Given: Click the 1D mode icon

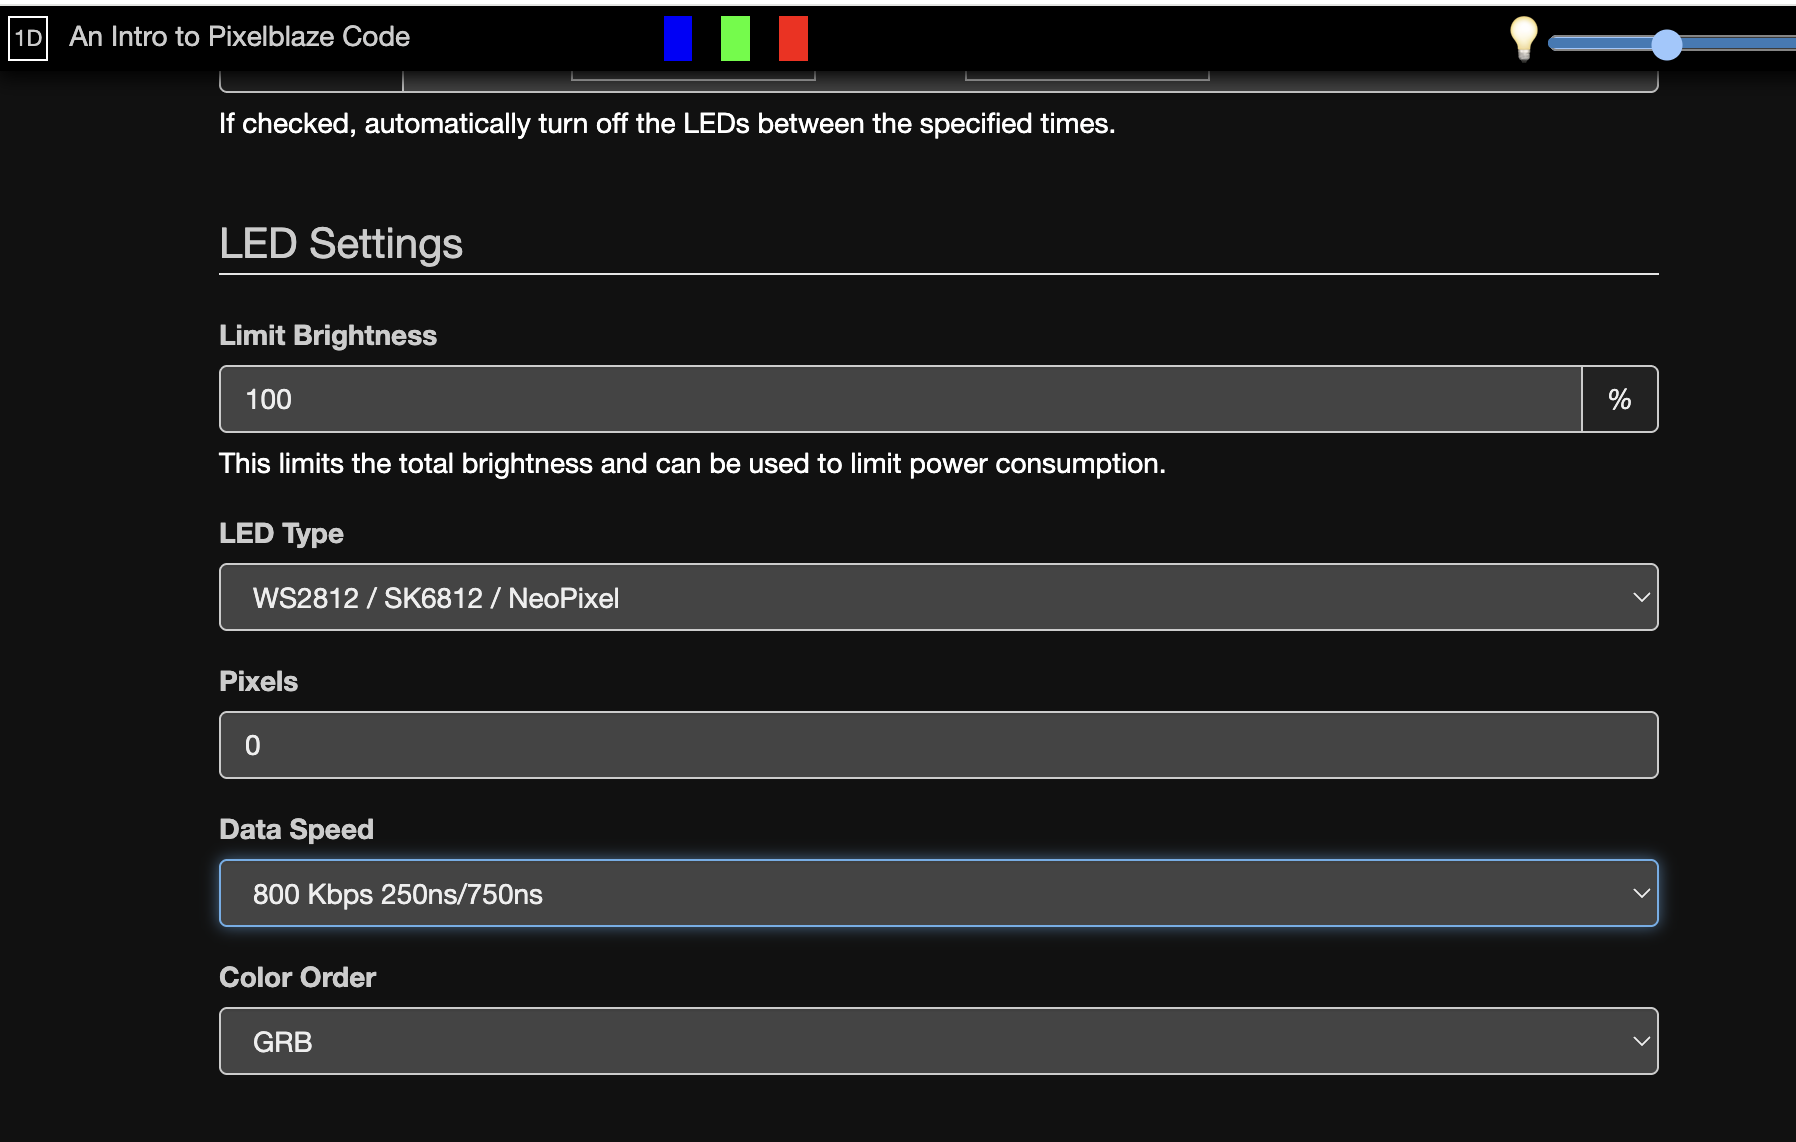Looking at the screenshot, I should (28, 39).
